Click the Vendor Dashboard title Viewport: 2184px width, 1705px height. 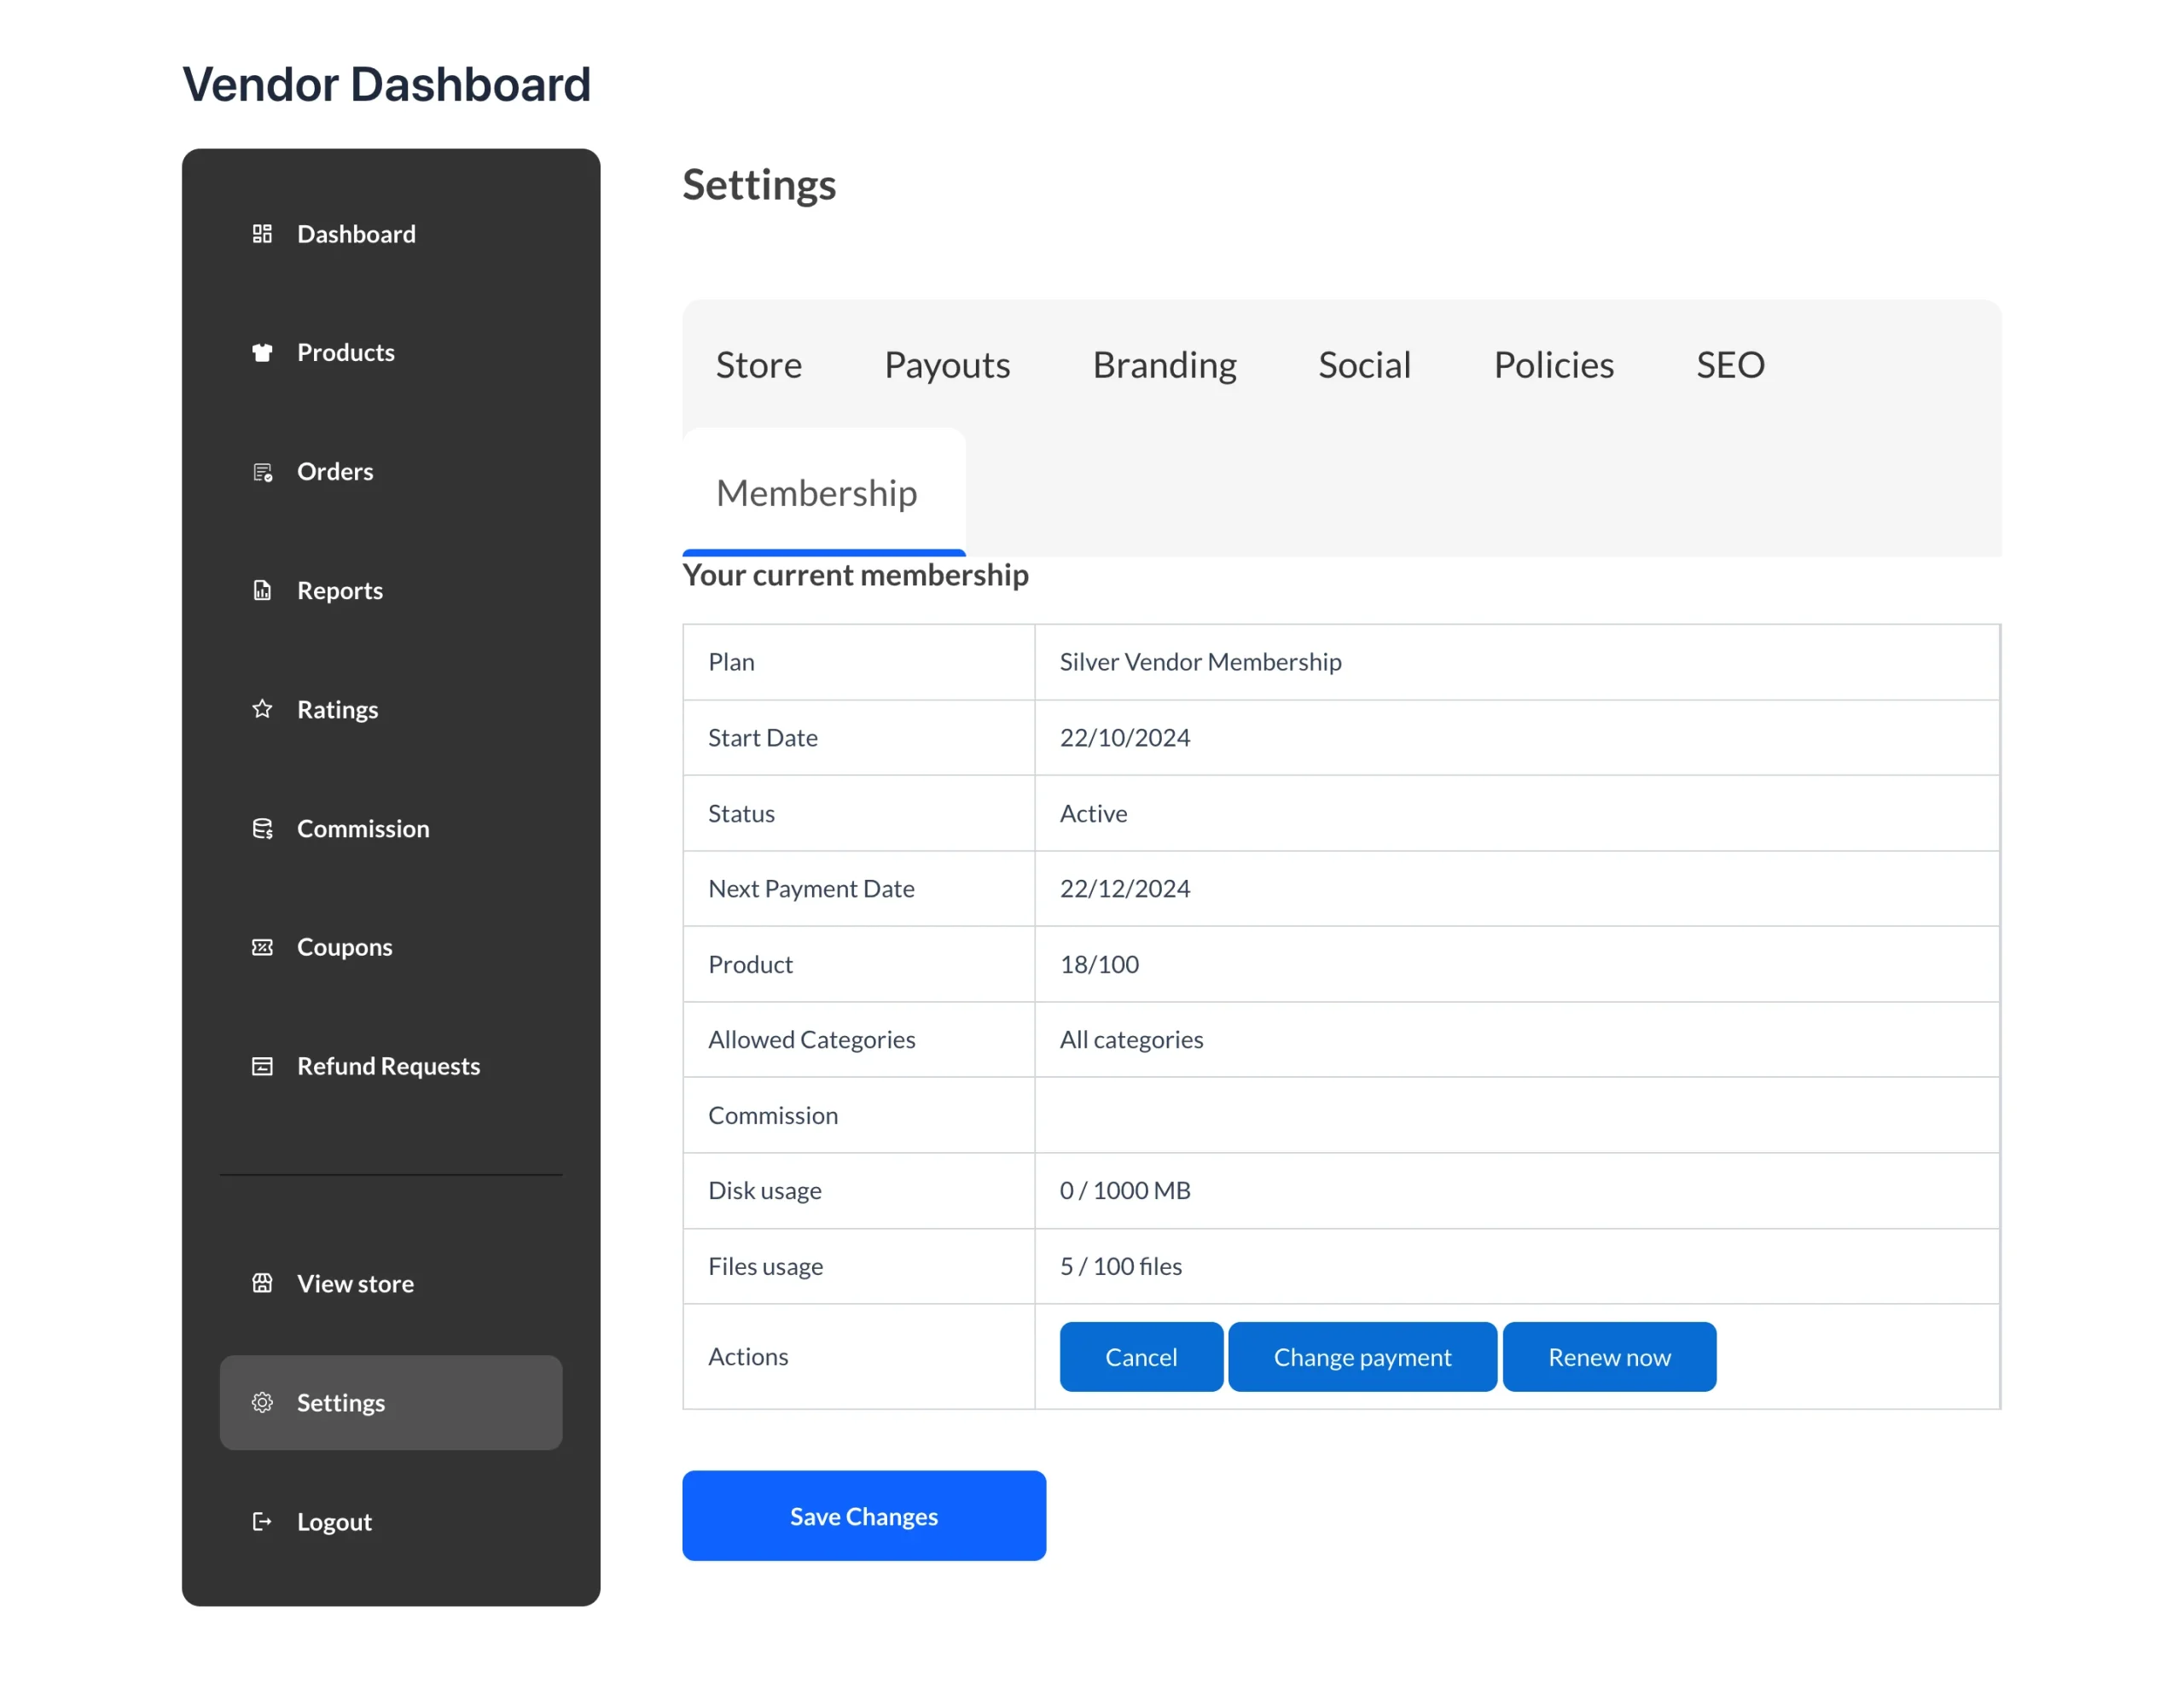pyautogui.click(x=387, y=84)
